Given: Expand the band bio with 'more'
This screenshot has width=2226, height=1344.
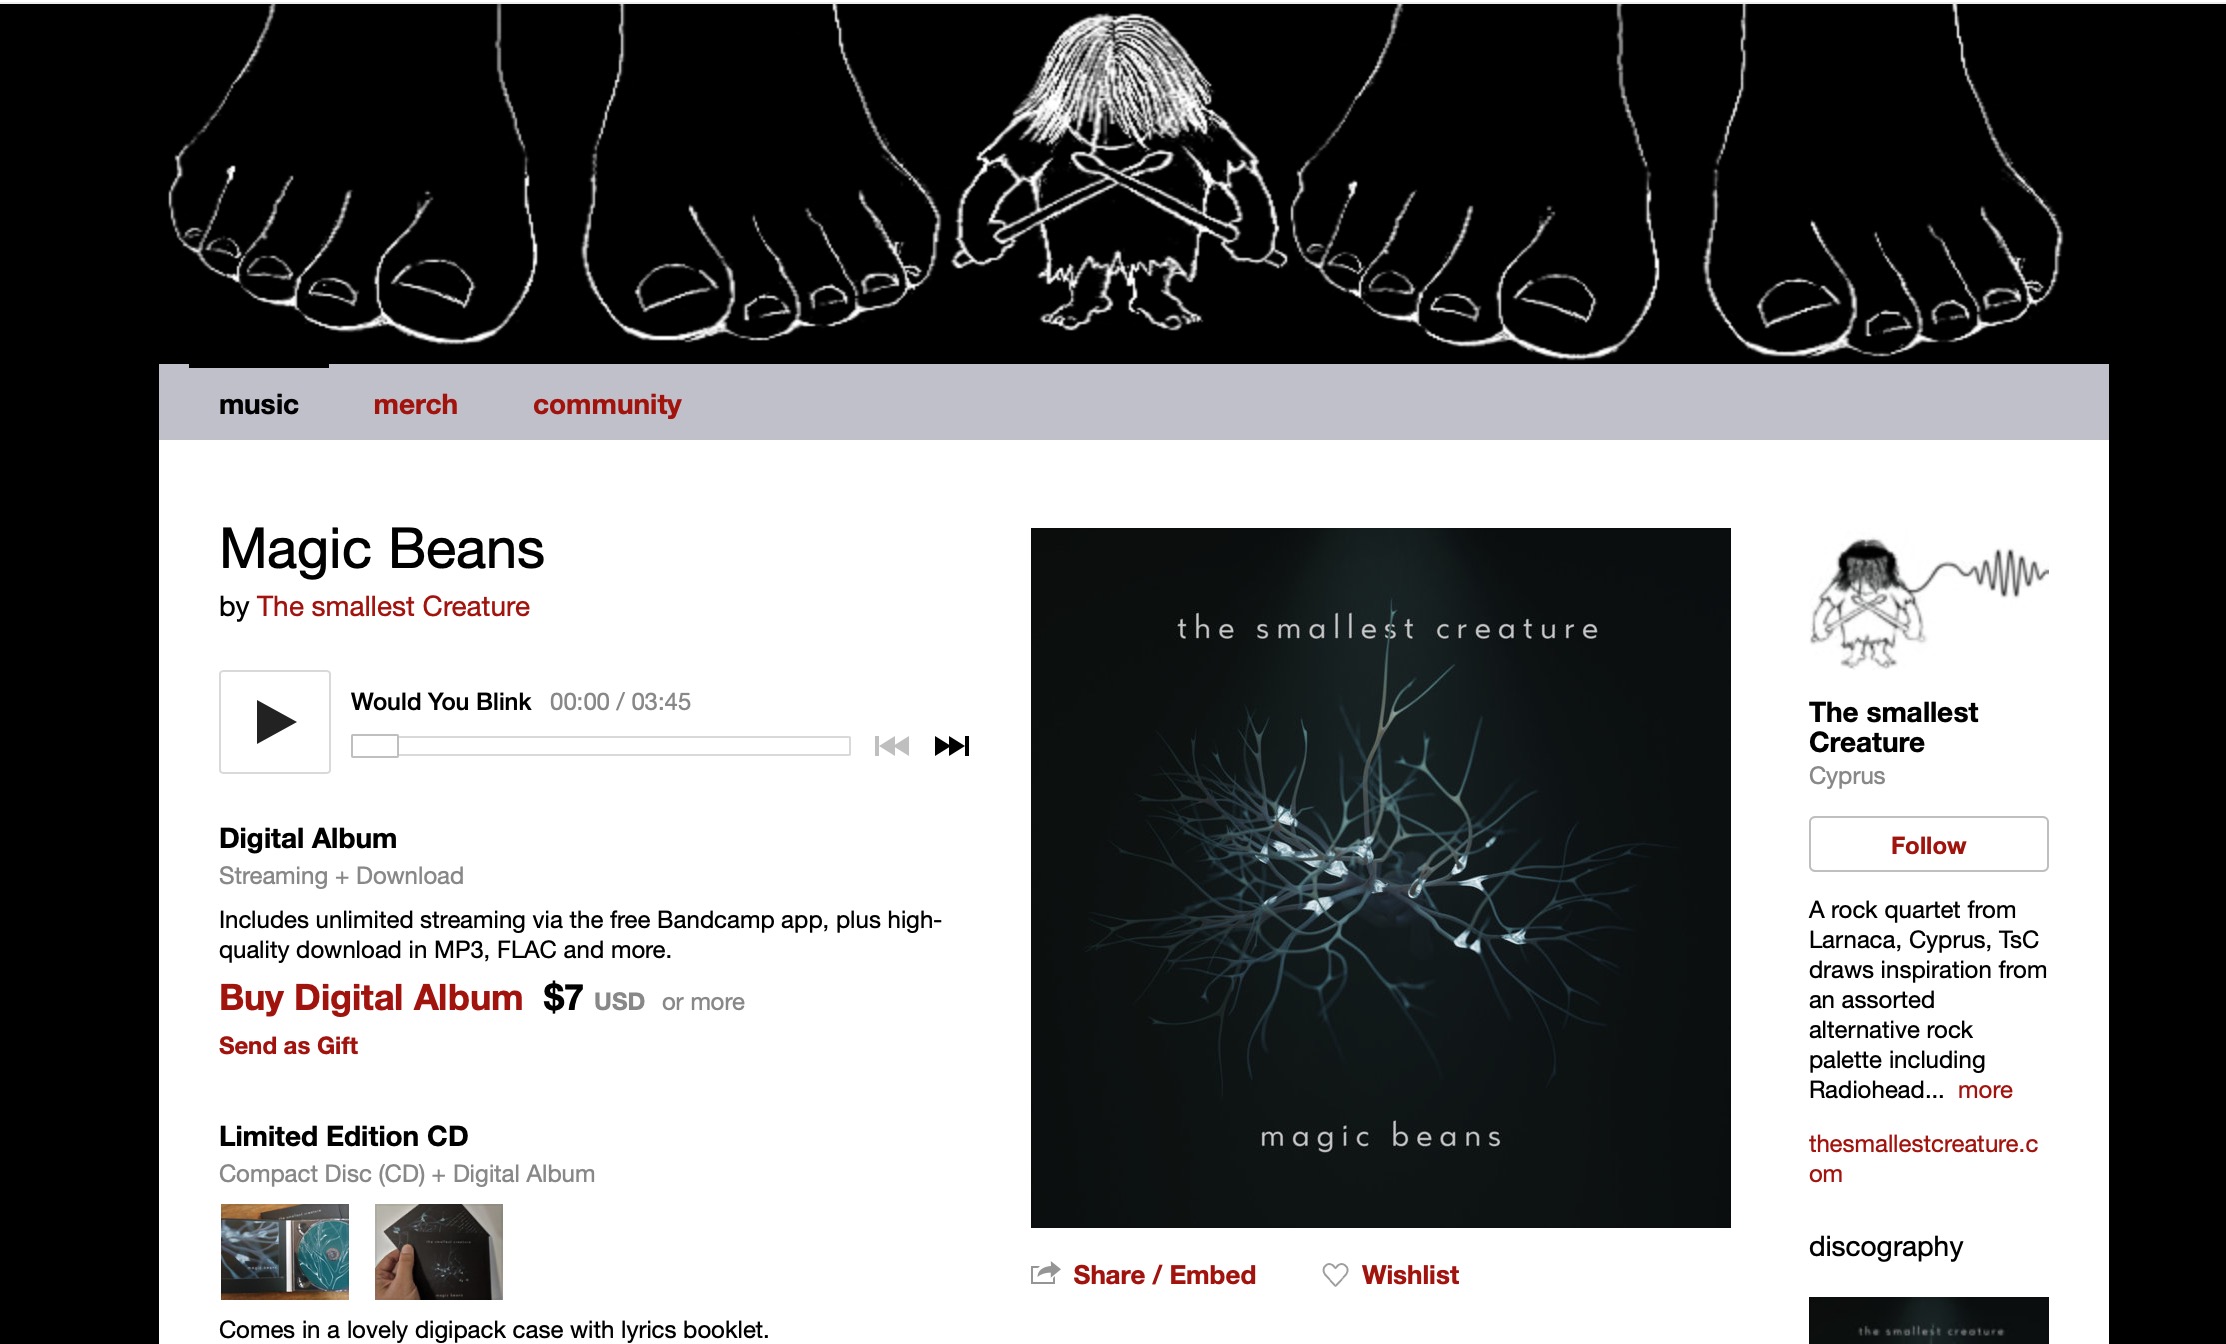Looking at the screenshot, I should [x=1985, y=1090].
